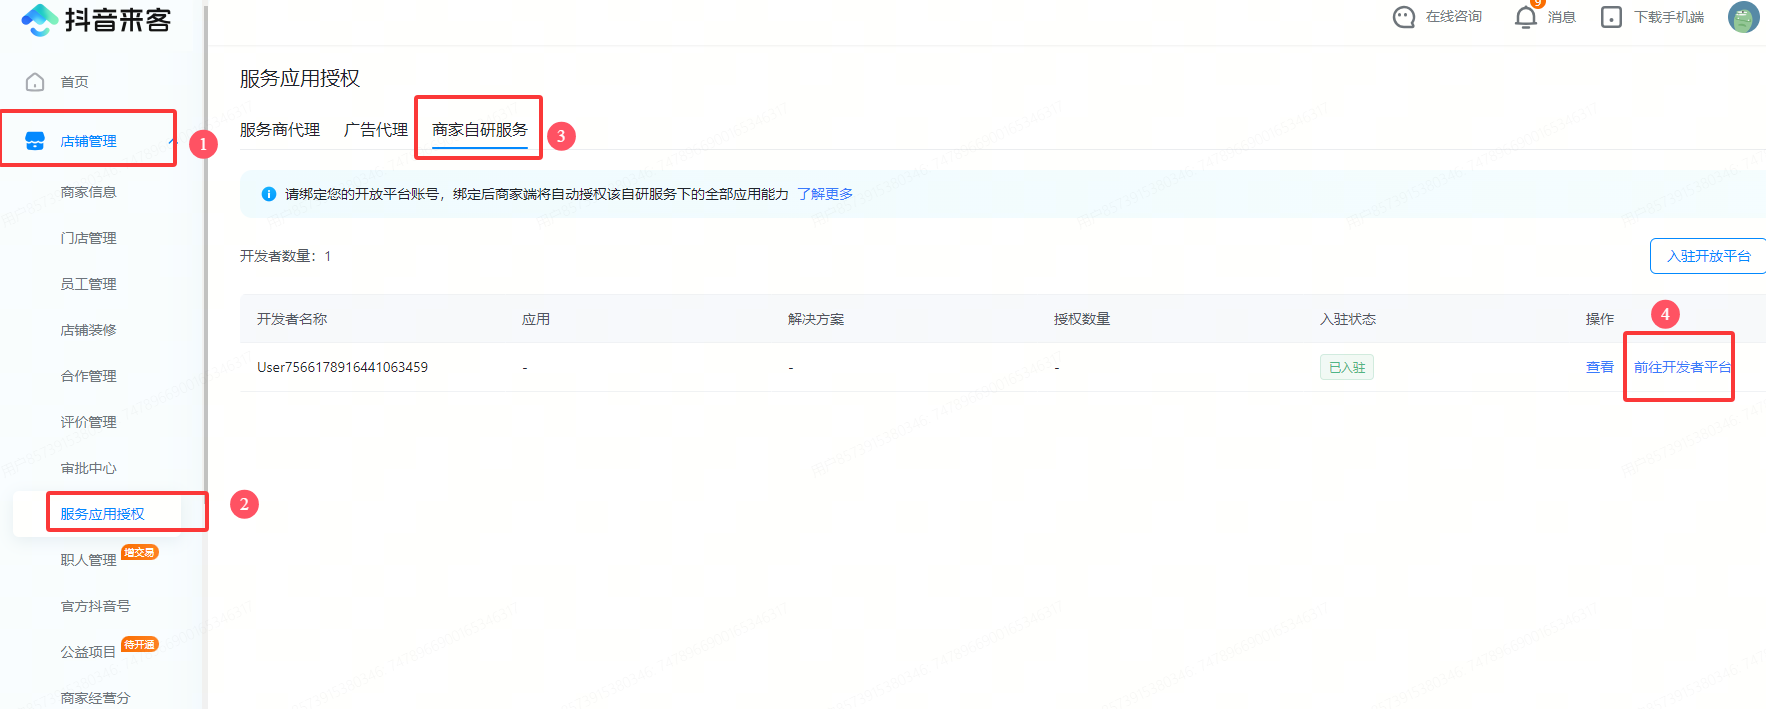Select 员工管理 sidebar item
The image size is (1766, 709).
click(88, 284)
